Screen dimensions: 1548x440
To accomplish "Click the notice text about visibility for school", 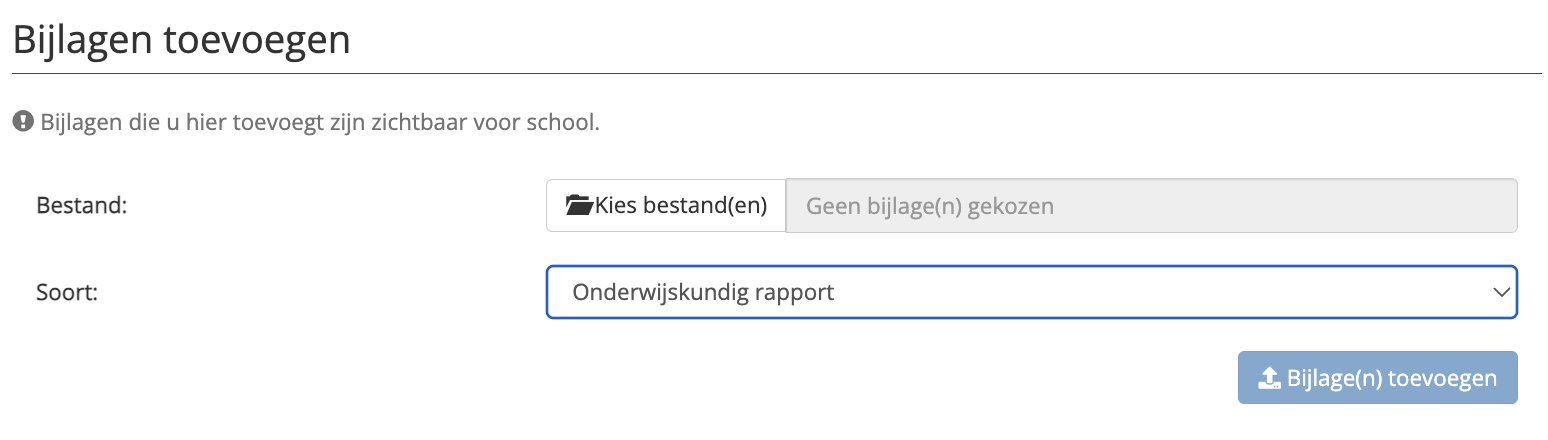I will point(320,123).
